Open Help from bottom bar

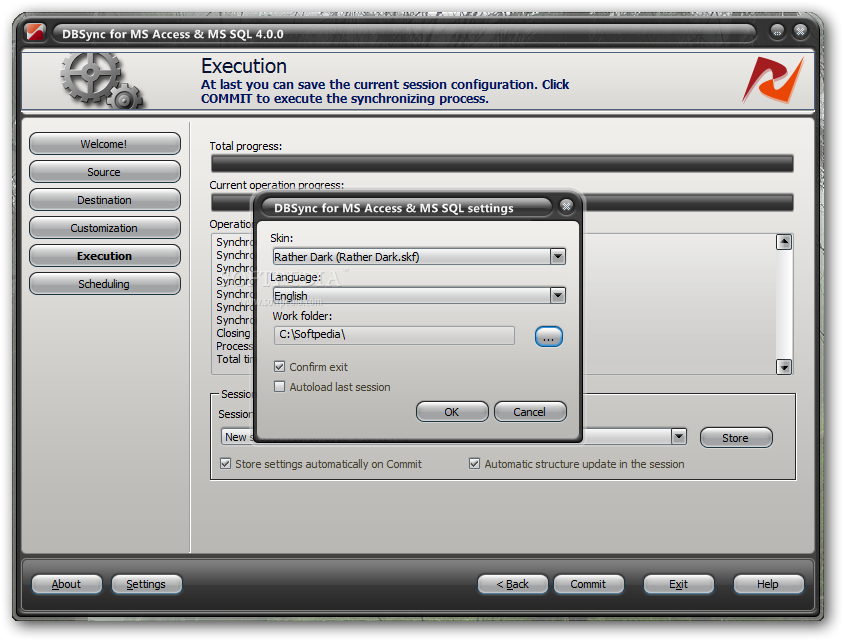click(x=769, y=584)
